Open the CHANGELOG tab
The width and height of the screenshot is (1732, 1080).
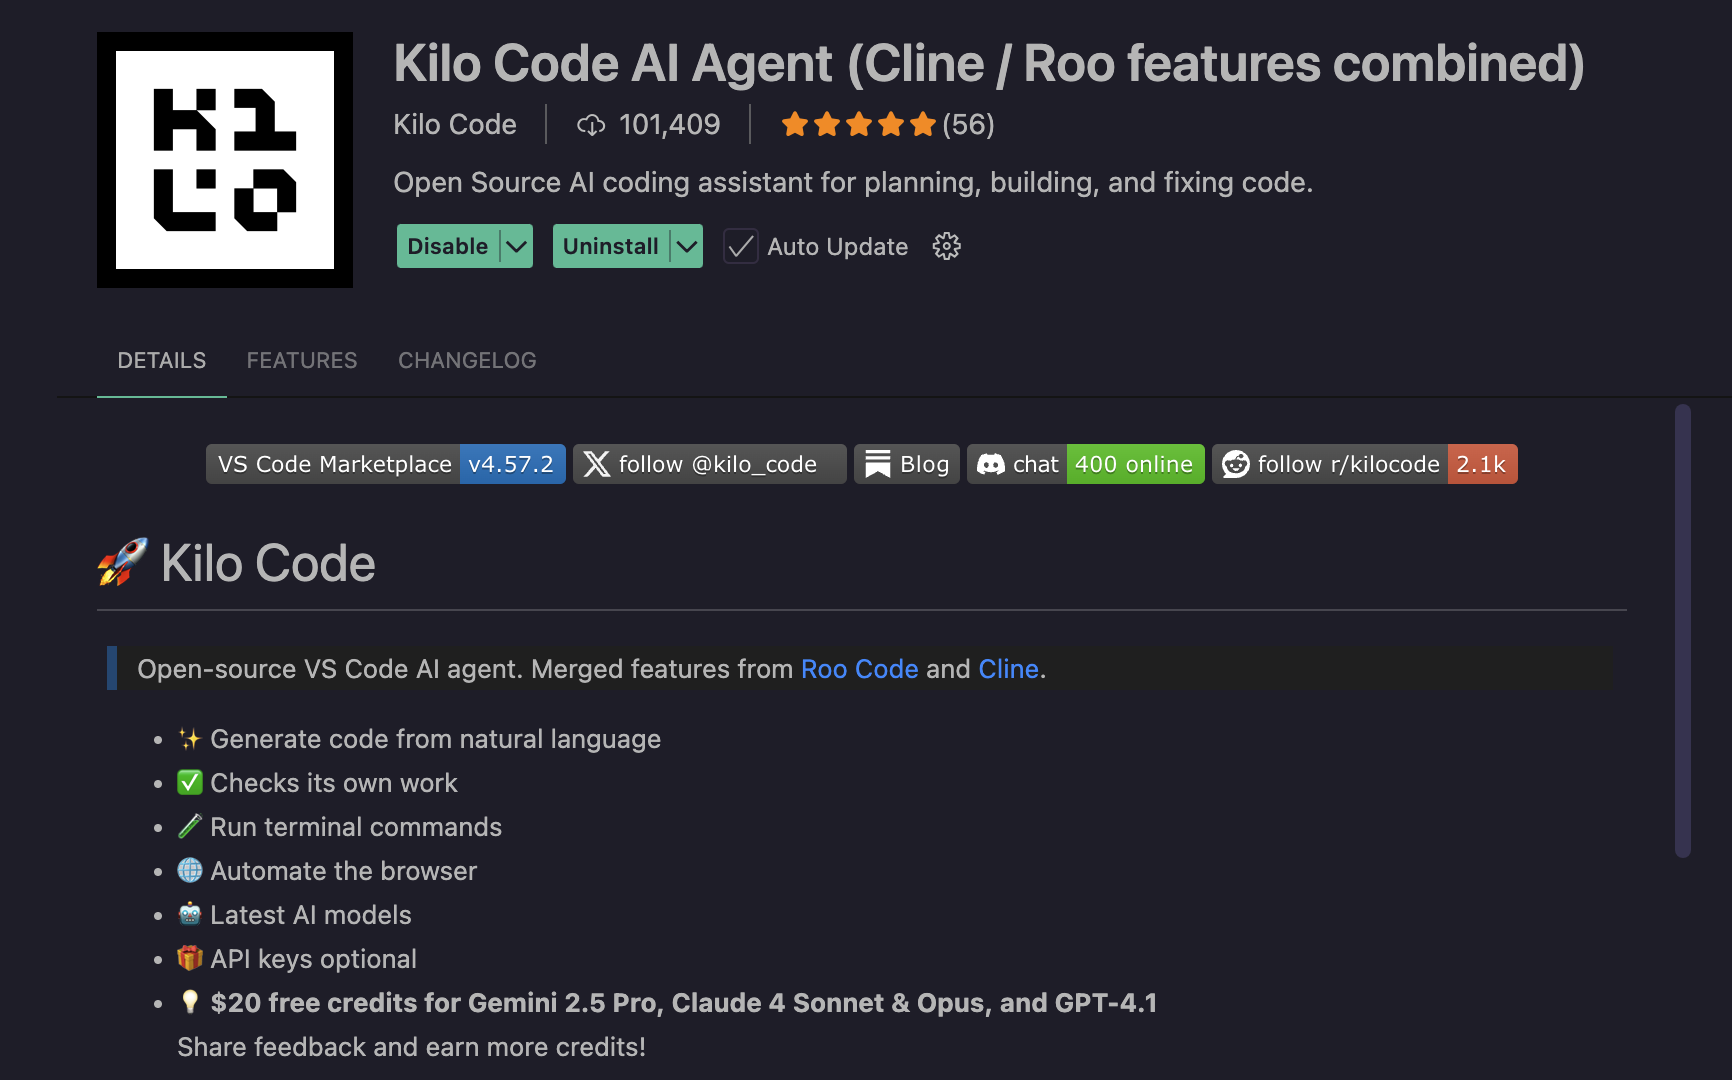click(467, 360)
